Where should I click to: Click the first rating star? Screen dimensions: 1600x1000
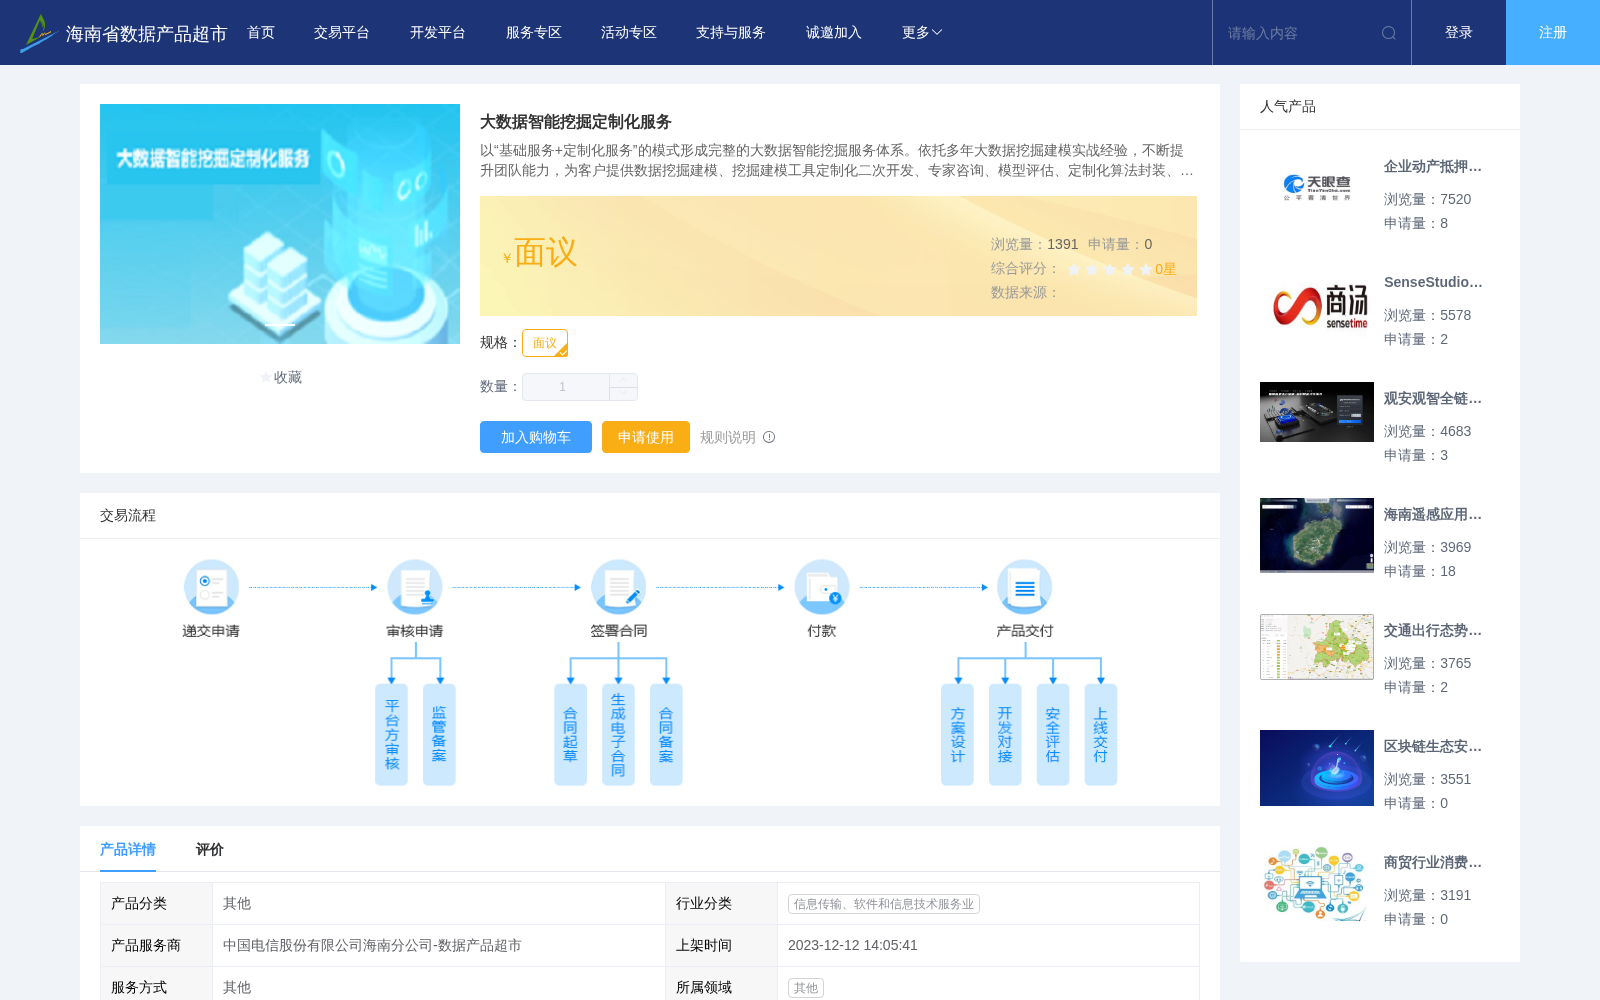[1074, 269]
